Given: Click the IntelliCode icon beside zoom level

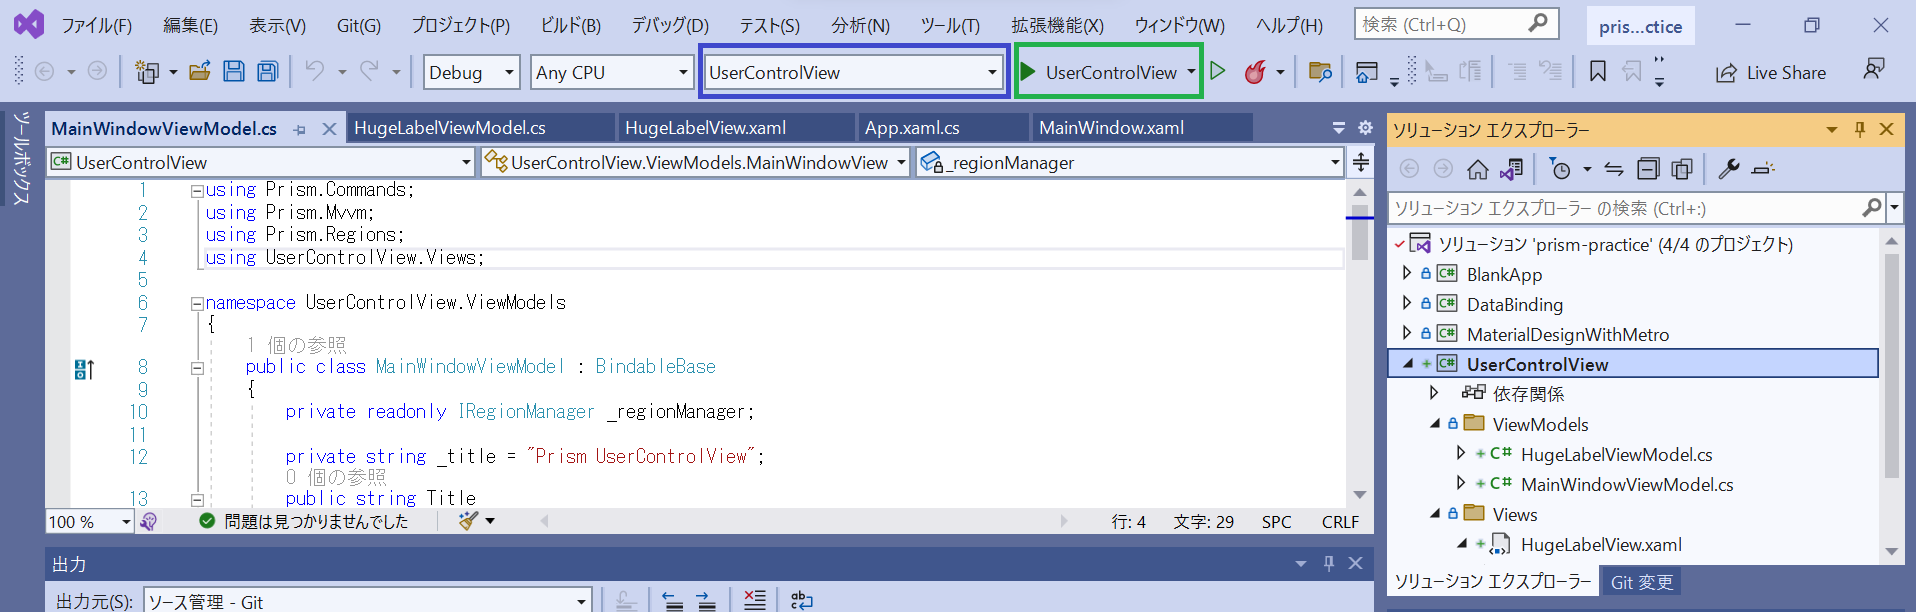Looking at the screenshot, I should tap(148, 521).
